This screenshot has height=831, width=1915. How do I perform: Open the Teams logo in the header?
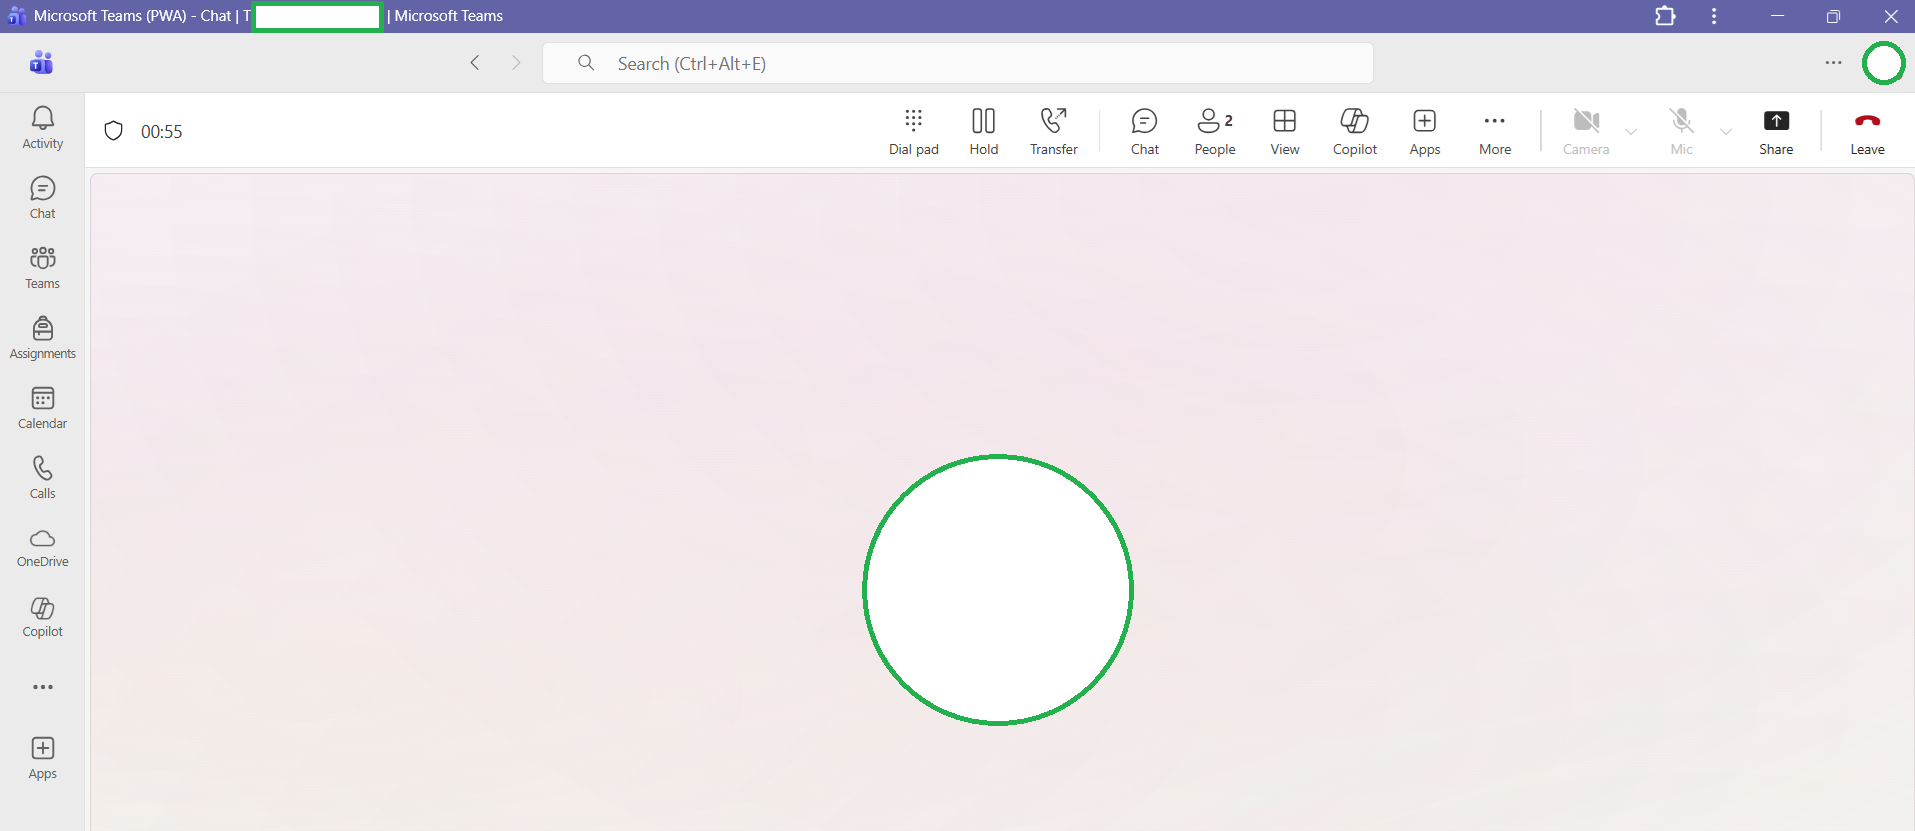(x=42, y=63)
